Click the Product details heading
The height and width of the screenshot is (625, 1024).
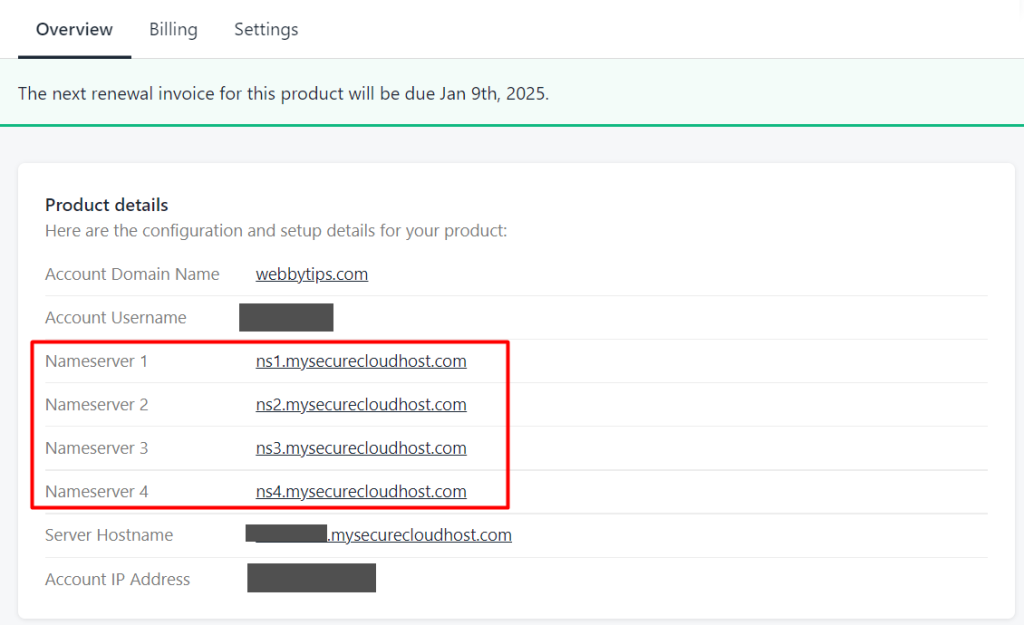(107, 205)
